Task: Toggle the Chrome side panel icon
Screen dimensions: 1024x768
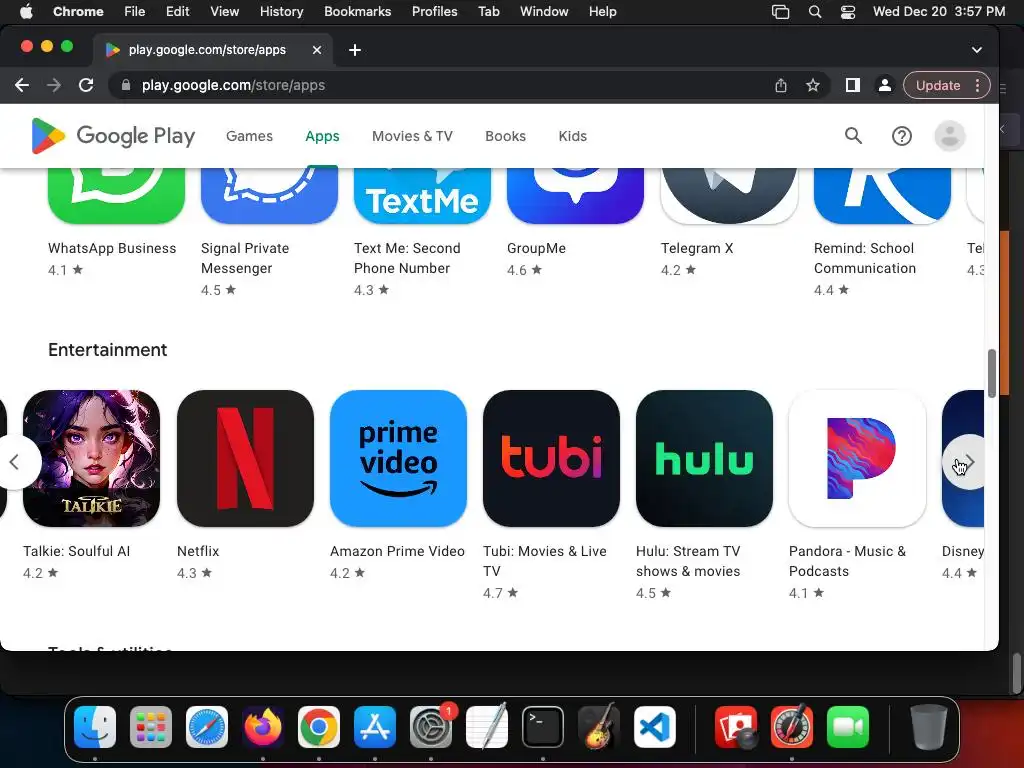Action: pyautogui.click(x=852, y=86)
